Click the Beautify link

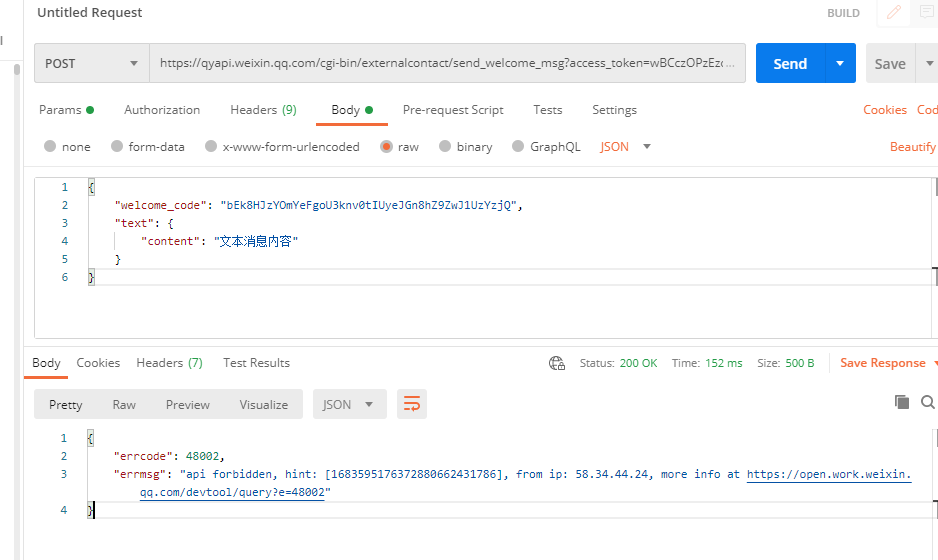(912, 147)
